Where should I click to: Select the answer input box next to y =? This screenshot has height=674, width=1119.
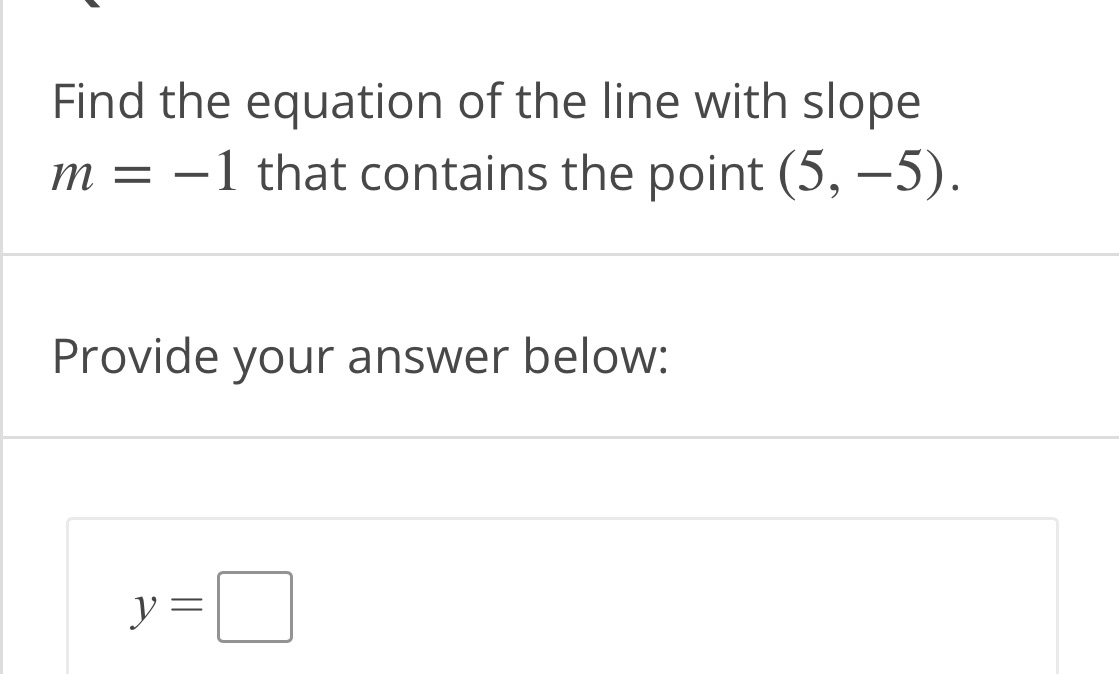click(255, 606)
